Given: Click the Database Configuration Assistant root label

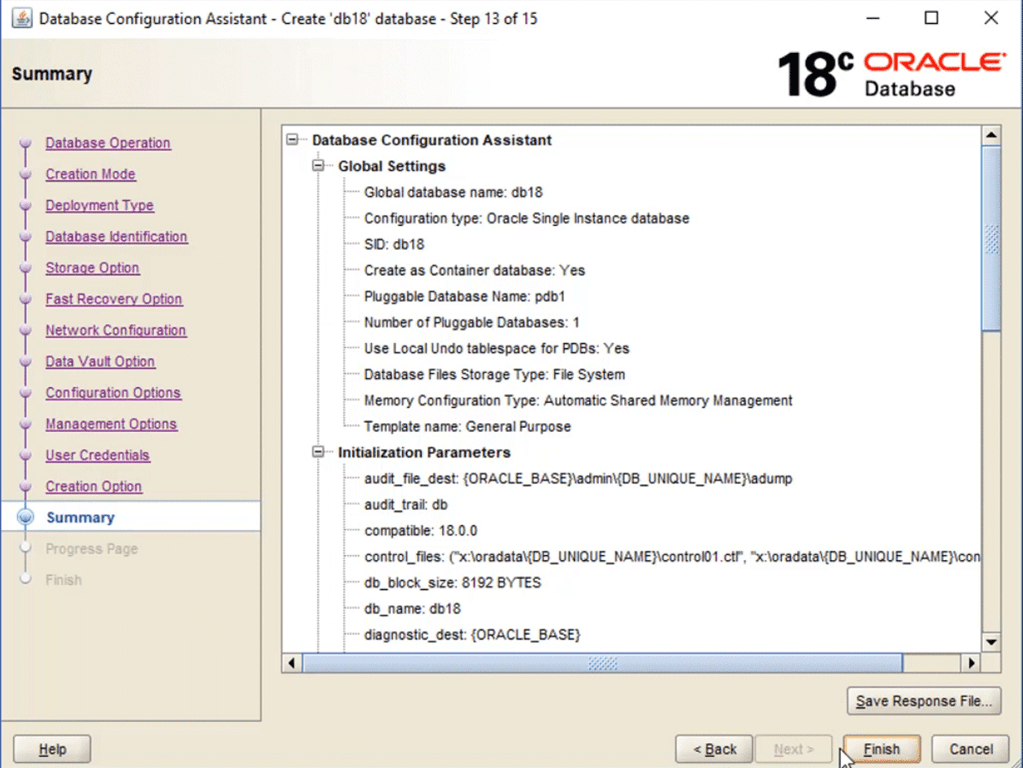Looking at the screenshot, I should [x=431, y=140].
